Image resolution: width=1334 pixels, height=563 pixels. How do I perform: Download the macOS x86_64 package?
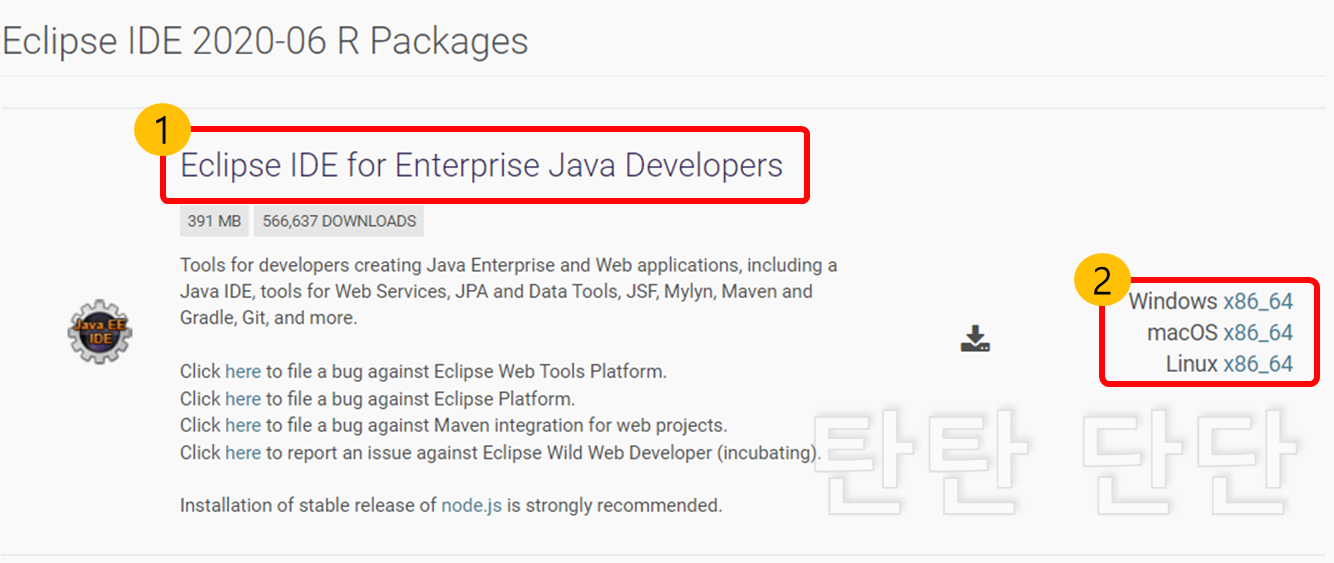click(1258, 332)
